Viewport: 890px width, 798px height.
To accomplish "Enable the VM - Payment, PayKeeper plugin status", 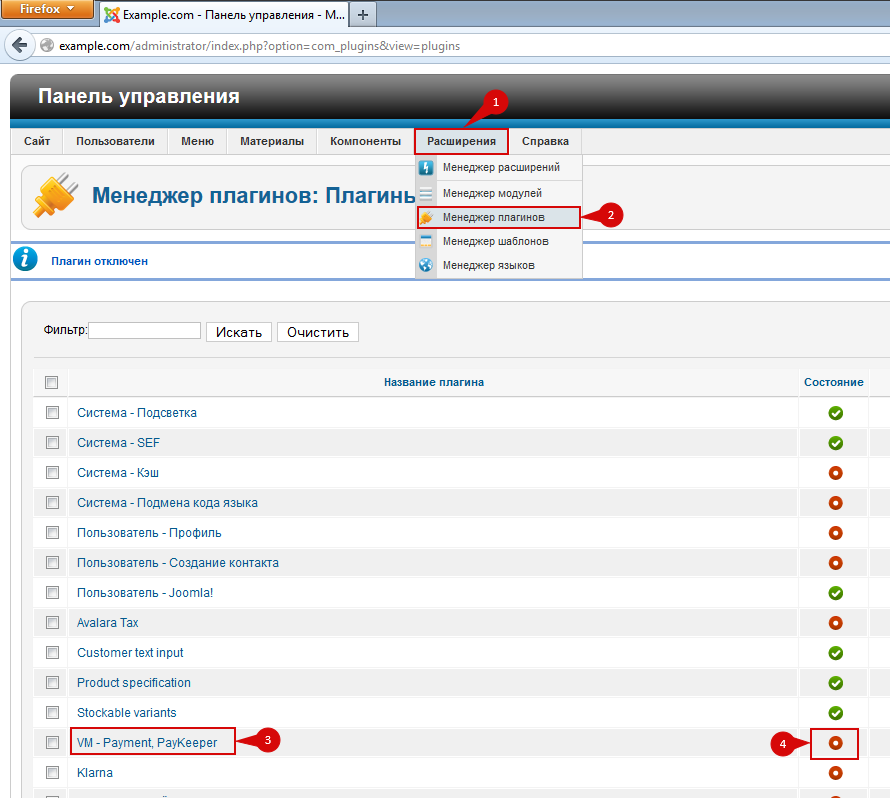I will click(836, 743).
